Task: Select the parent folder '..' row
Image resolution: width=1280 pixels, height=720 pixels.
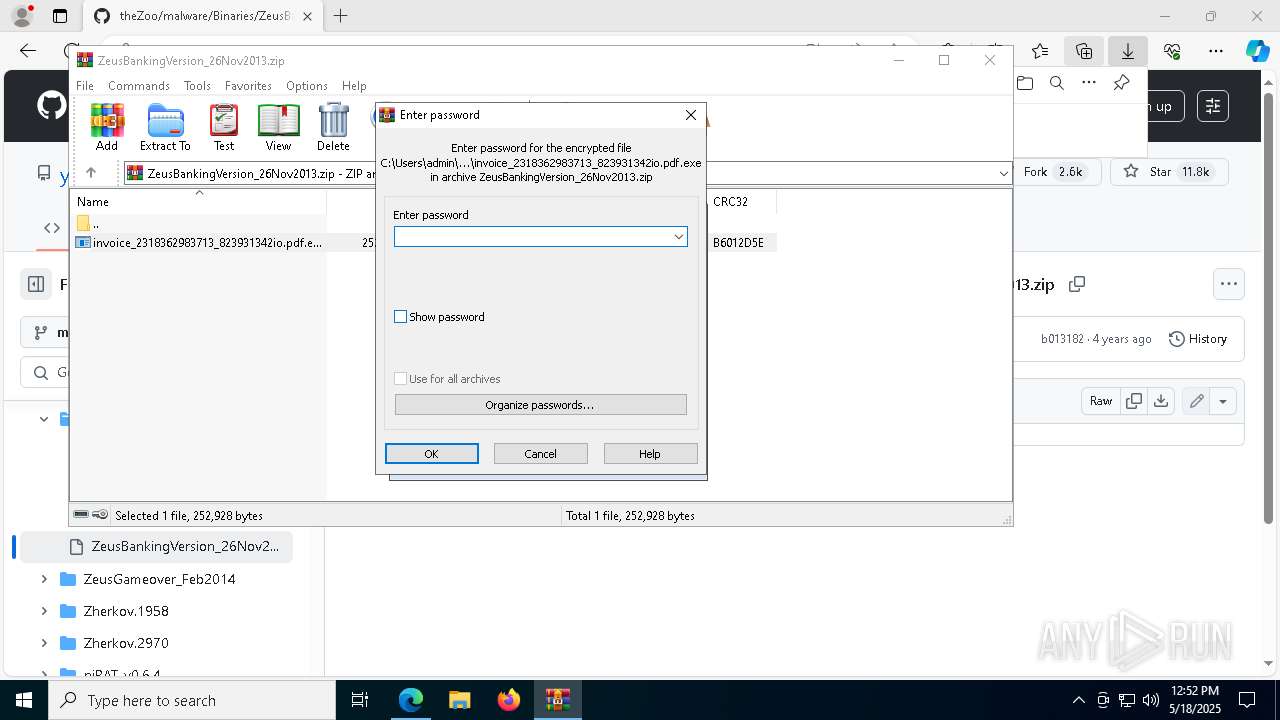Action: tap(200, 223)
